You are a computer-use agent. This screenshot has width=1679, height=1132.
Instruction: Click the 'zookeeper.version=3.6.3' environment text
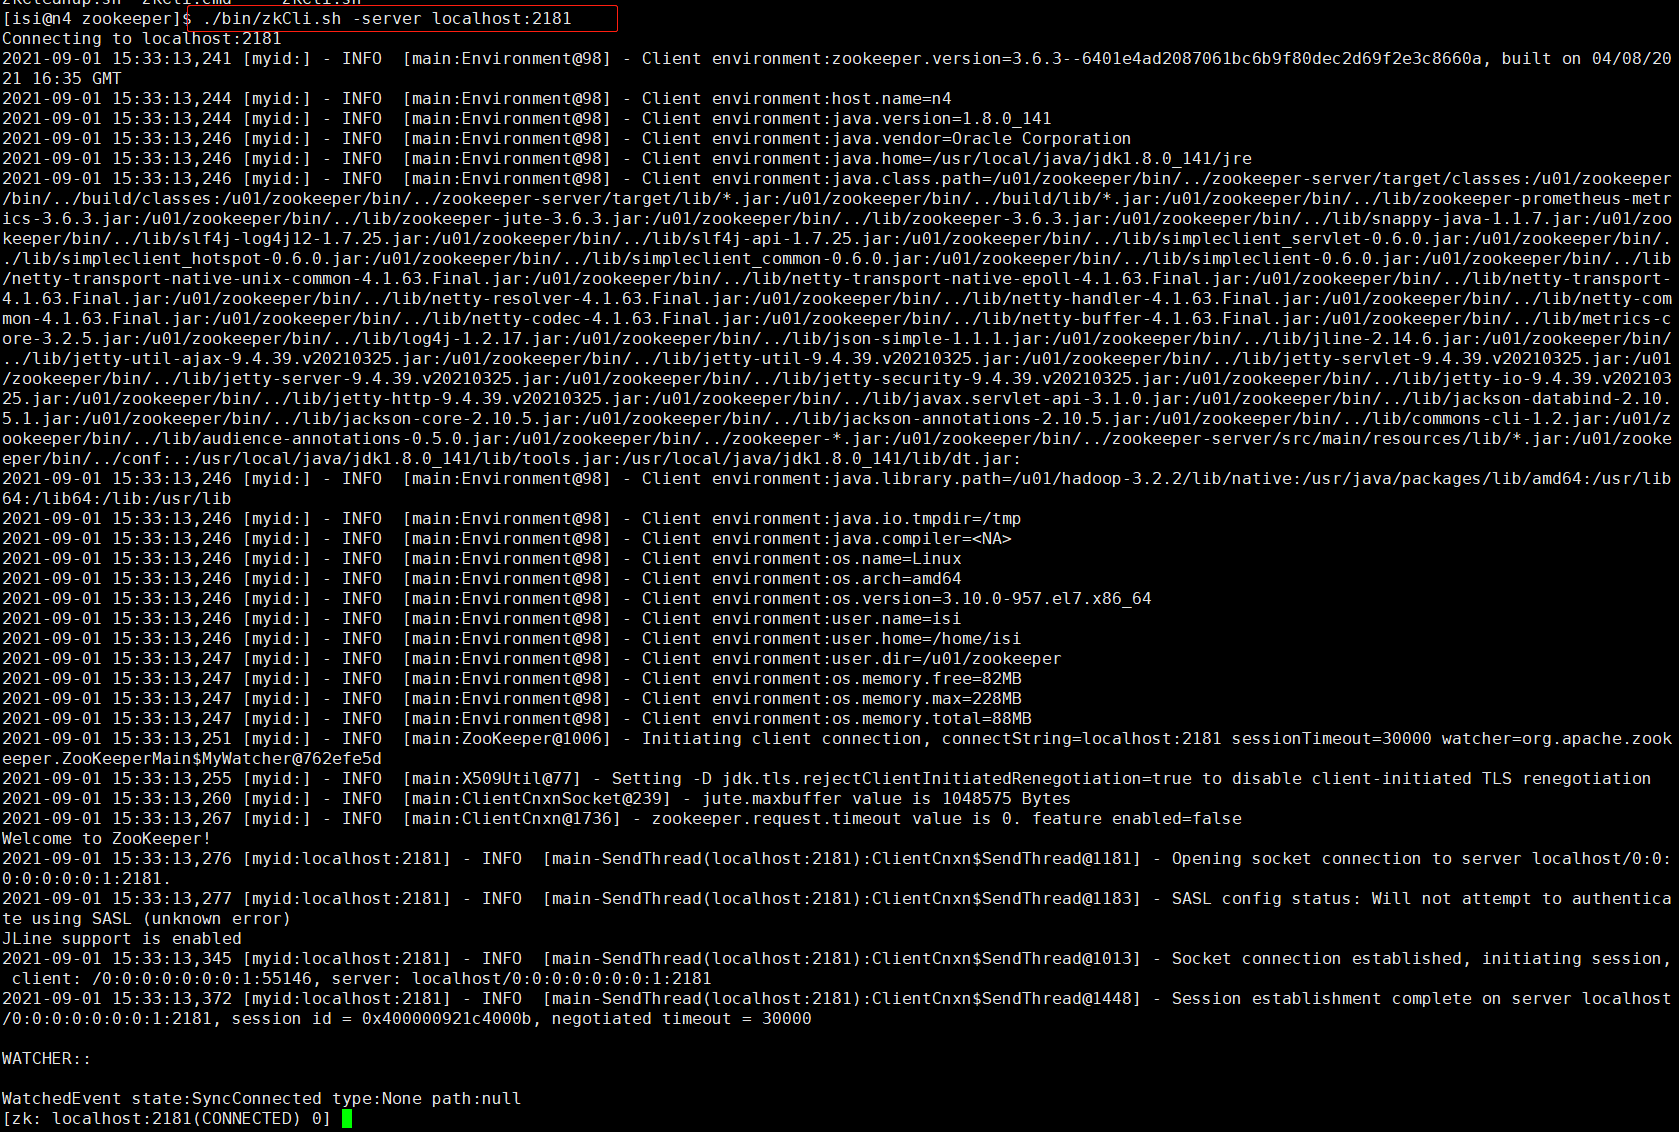(x=937, y=58)
